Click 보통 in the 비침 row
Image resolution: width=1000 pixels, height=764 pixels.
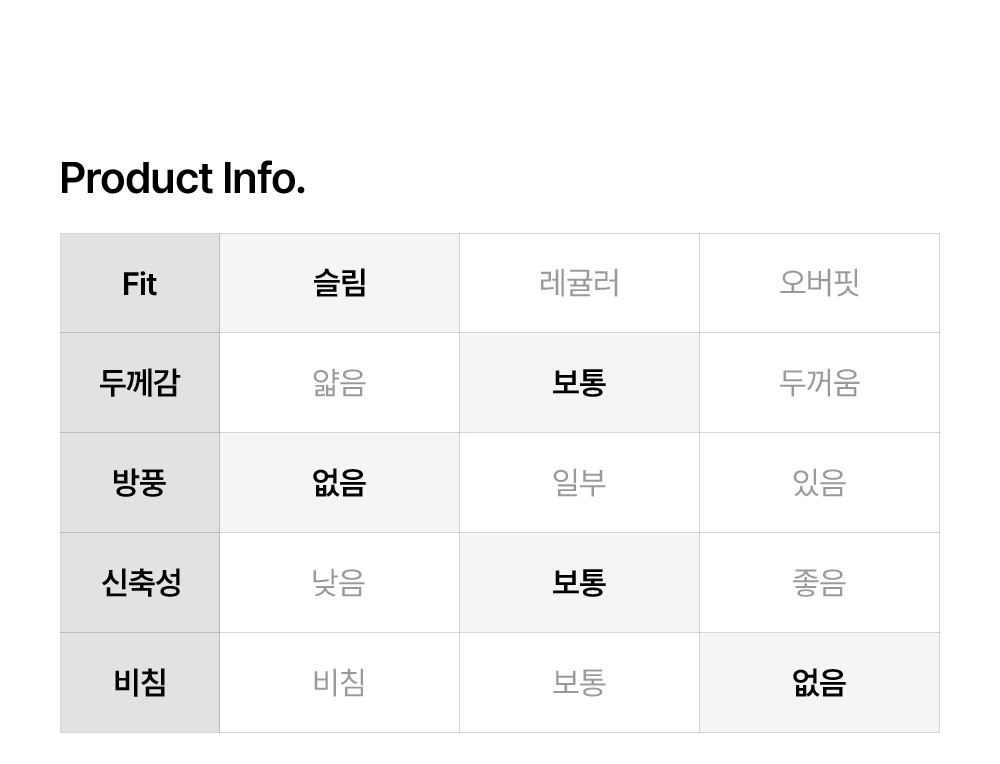coord(579,683)
